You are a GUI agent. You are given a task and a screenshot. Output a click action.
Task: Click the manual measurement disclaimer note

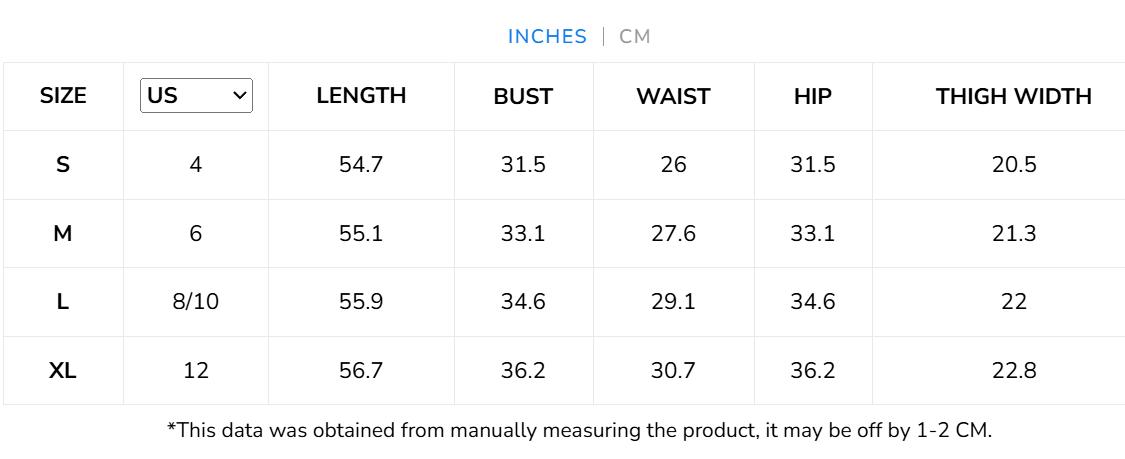tap(579, 431)
